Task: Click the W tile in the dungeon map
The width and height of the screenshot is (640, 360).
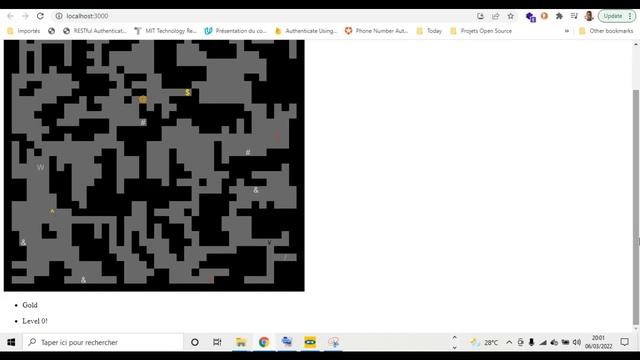Action: pos(40,167)
